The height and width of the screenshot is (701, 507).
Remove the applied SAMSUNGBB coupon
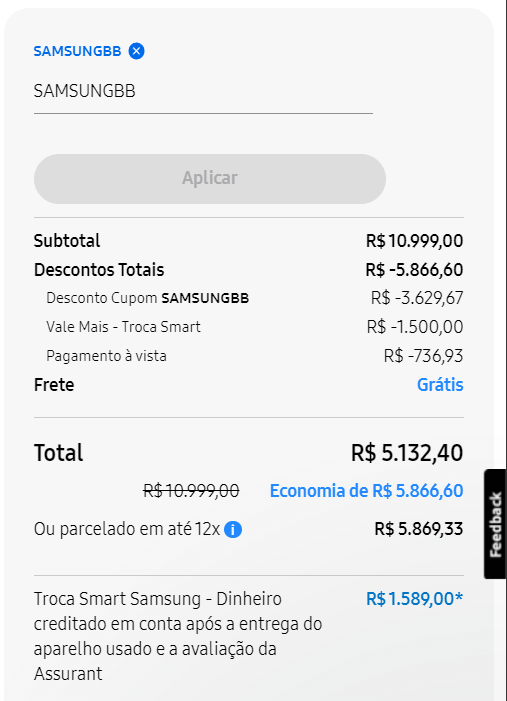pos(136,51)
